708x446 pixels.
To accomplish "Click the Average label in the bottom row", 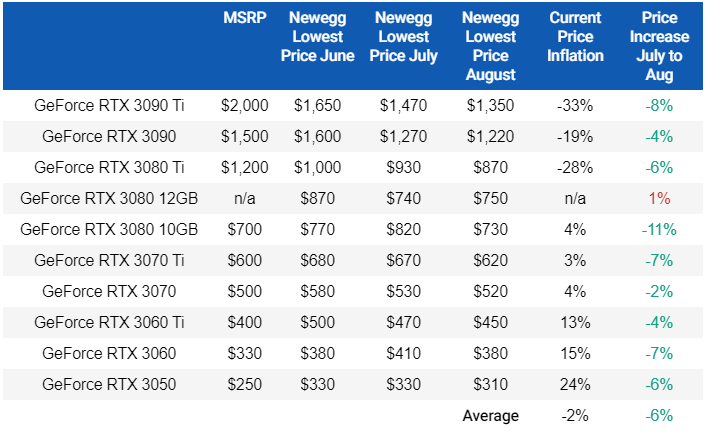I will [490, 415].
